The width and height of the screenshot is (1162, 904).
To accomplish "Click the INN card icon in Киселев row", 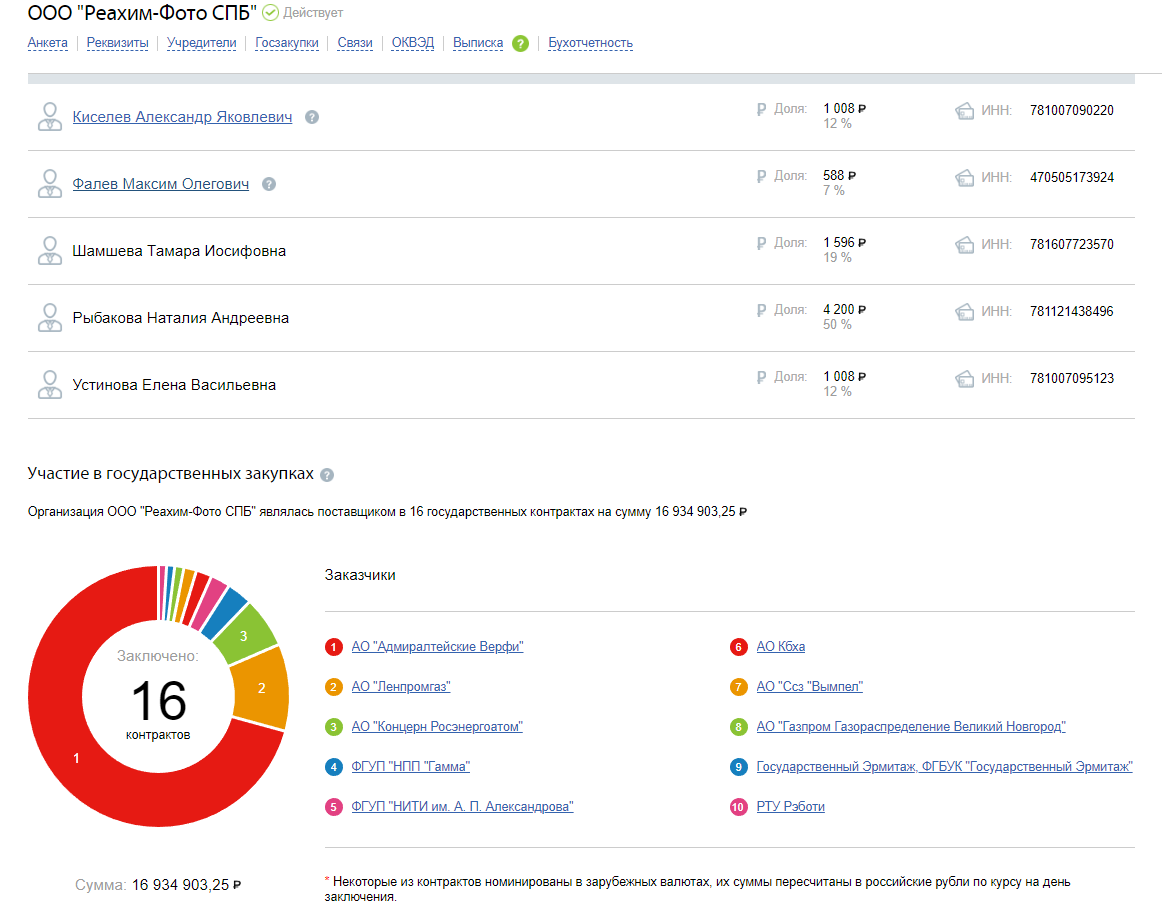I will pyautogui.click(x=964, y=111).
